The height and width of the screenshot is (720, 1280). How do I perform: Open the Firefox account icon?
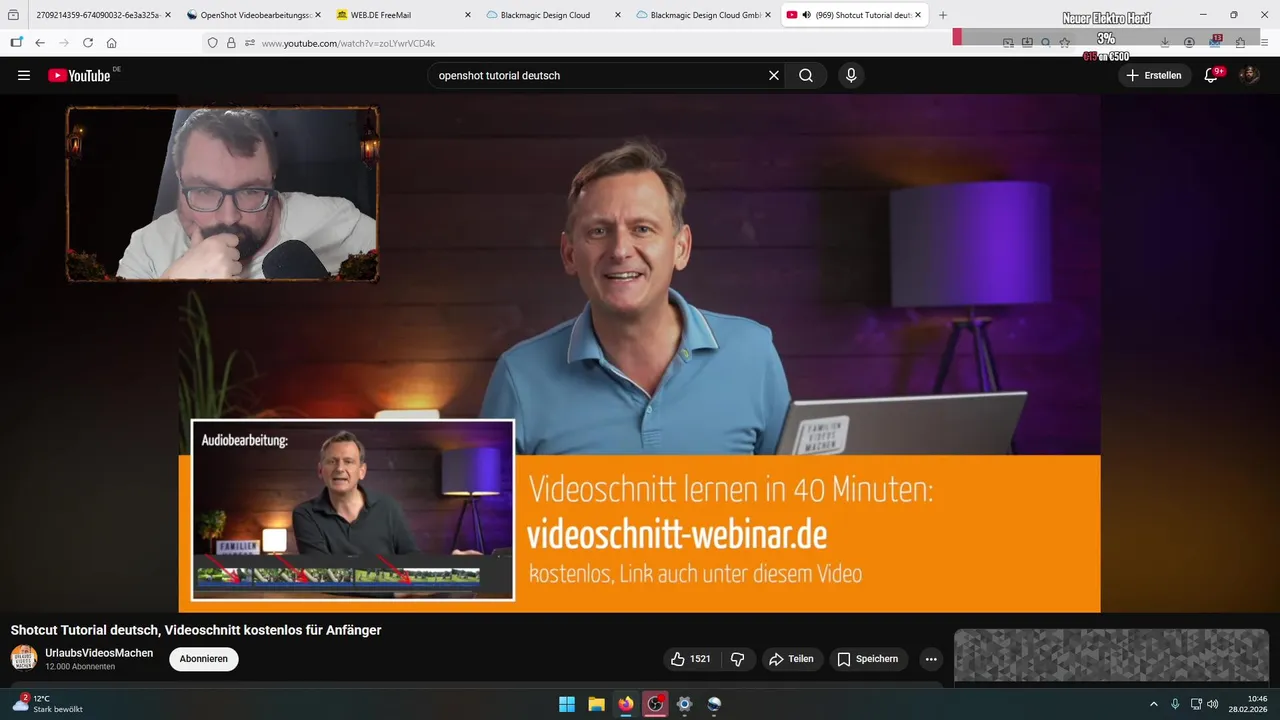point(1189,43)
